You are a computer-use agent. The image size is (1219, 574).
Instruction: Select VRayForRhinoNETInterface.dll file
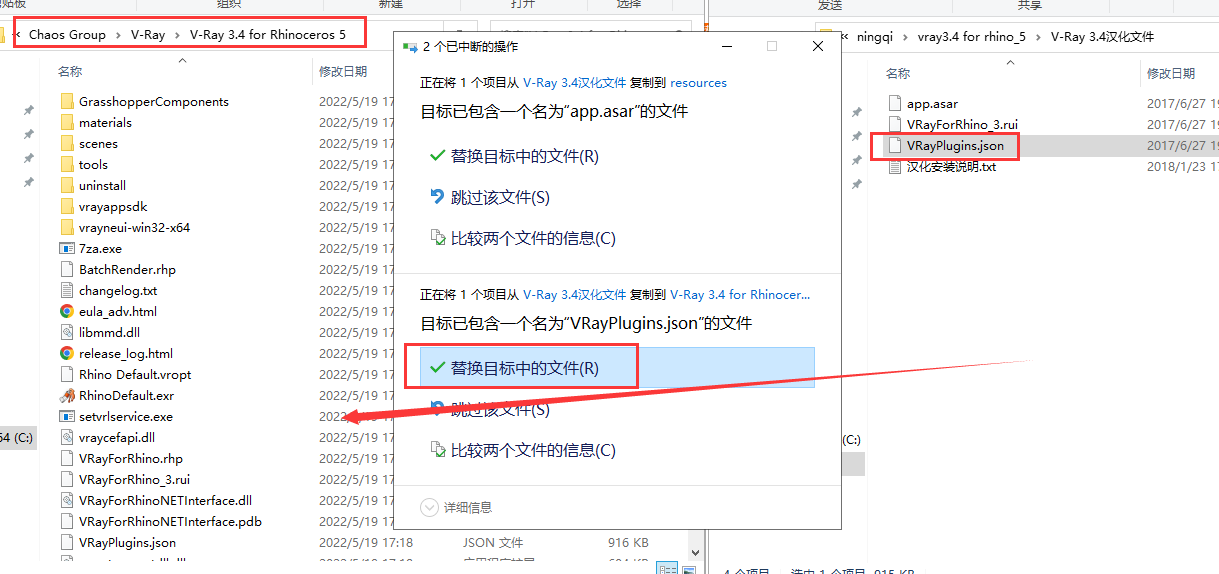coord(165,500)
